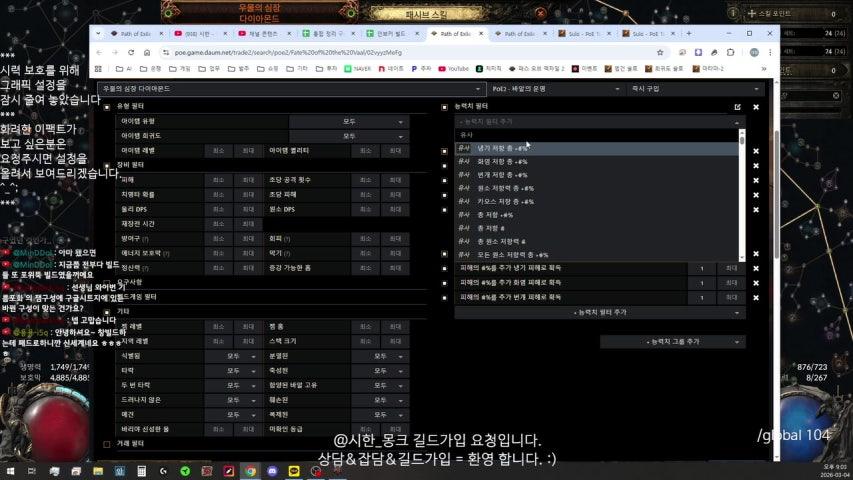Open KakaoTalk from the taskbar
The height and width of the screenshot is (480, 853).
pos(294,471)
